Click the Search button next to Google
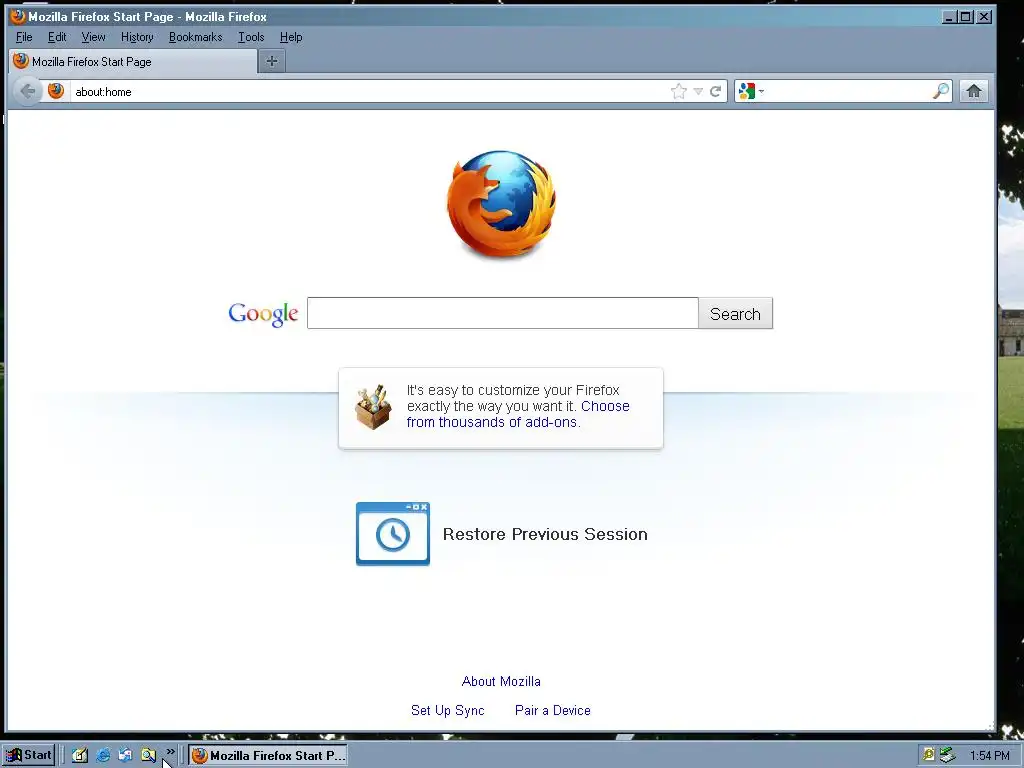Viewport: 1024px width, 768px height. click(735, 313)
